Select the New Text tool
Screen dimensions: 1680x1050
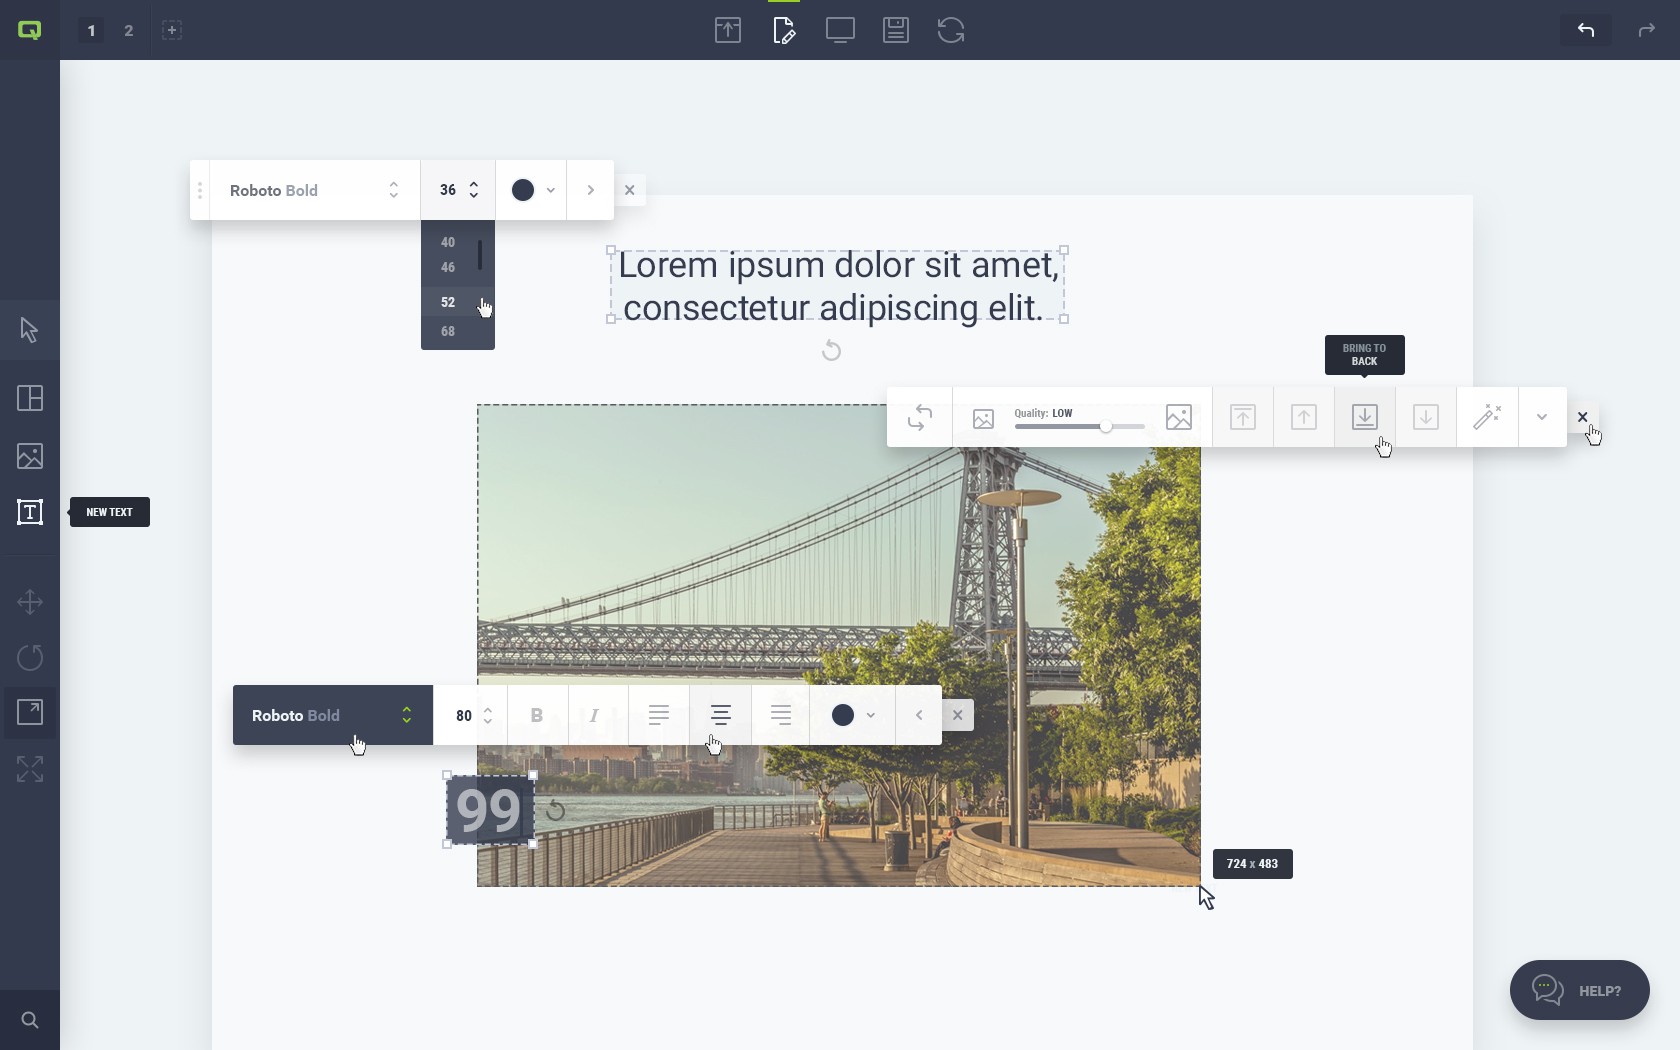tap(30, 512)
